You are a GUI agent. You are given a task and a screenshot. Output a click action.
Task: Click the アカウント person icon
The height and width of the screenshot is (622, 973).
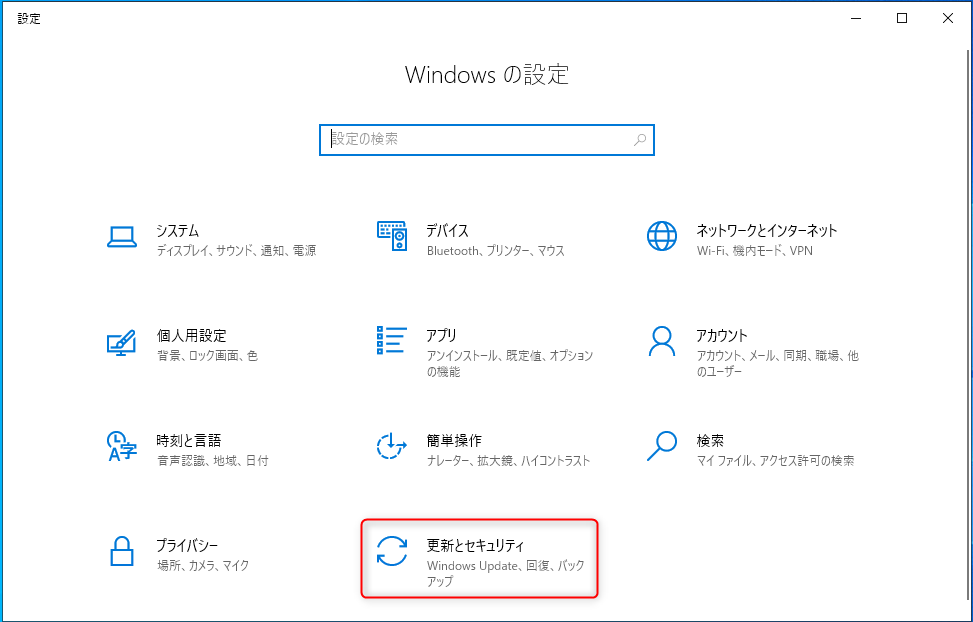pyautogui.click(x=661, y=342)
